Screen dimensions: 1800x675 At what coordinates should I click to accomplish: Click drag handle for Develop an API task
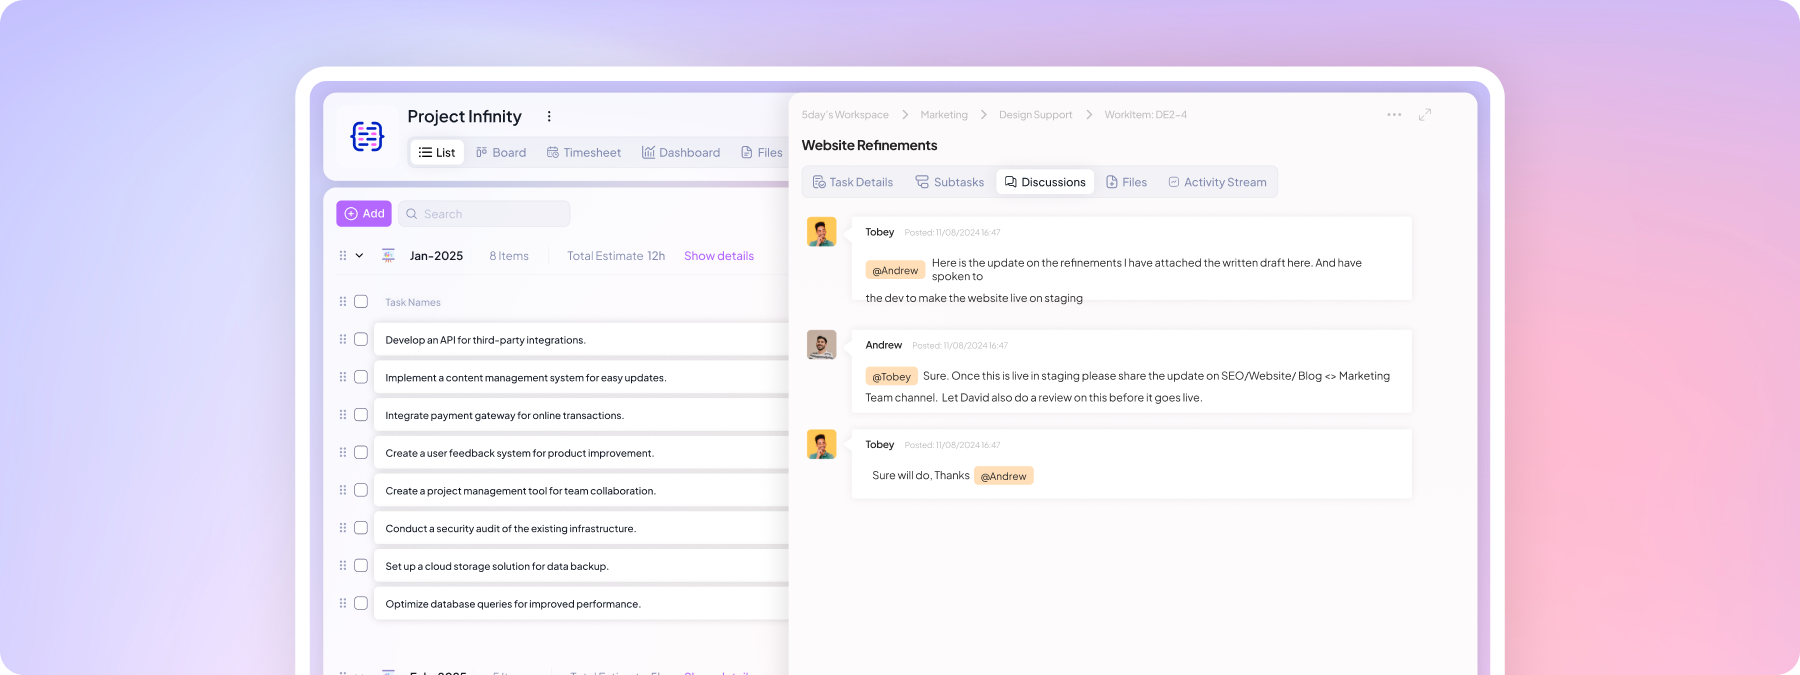click(x=343, y=340)
